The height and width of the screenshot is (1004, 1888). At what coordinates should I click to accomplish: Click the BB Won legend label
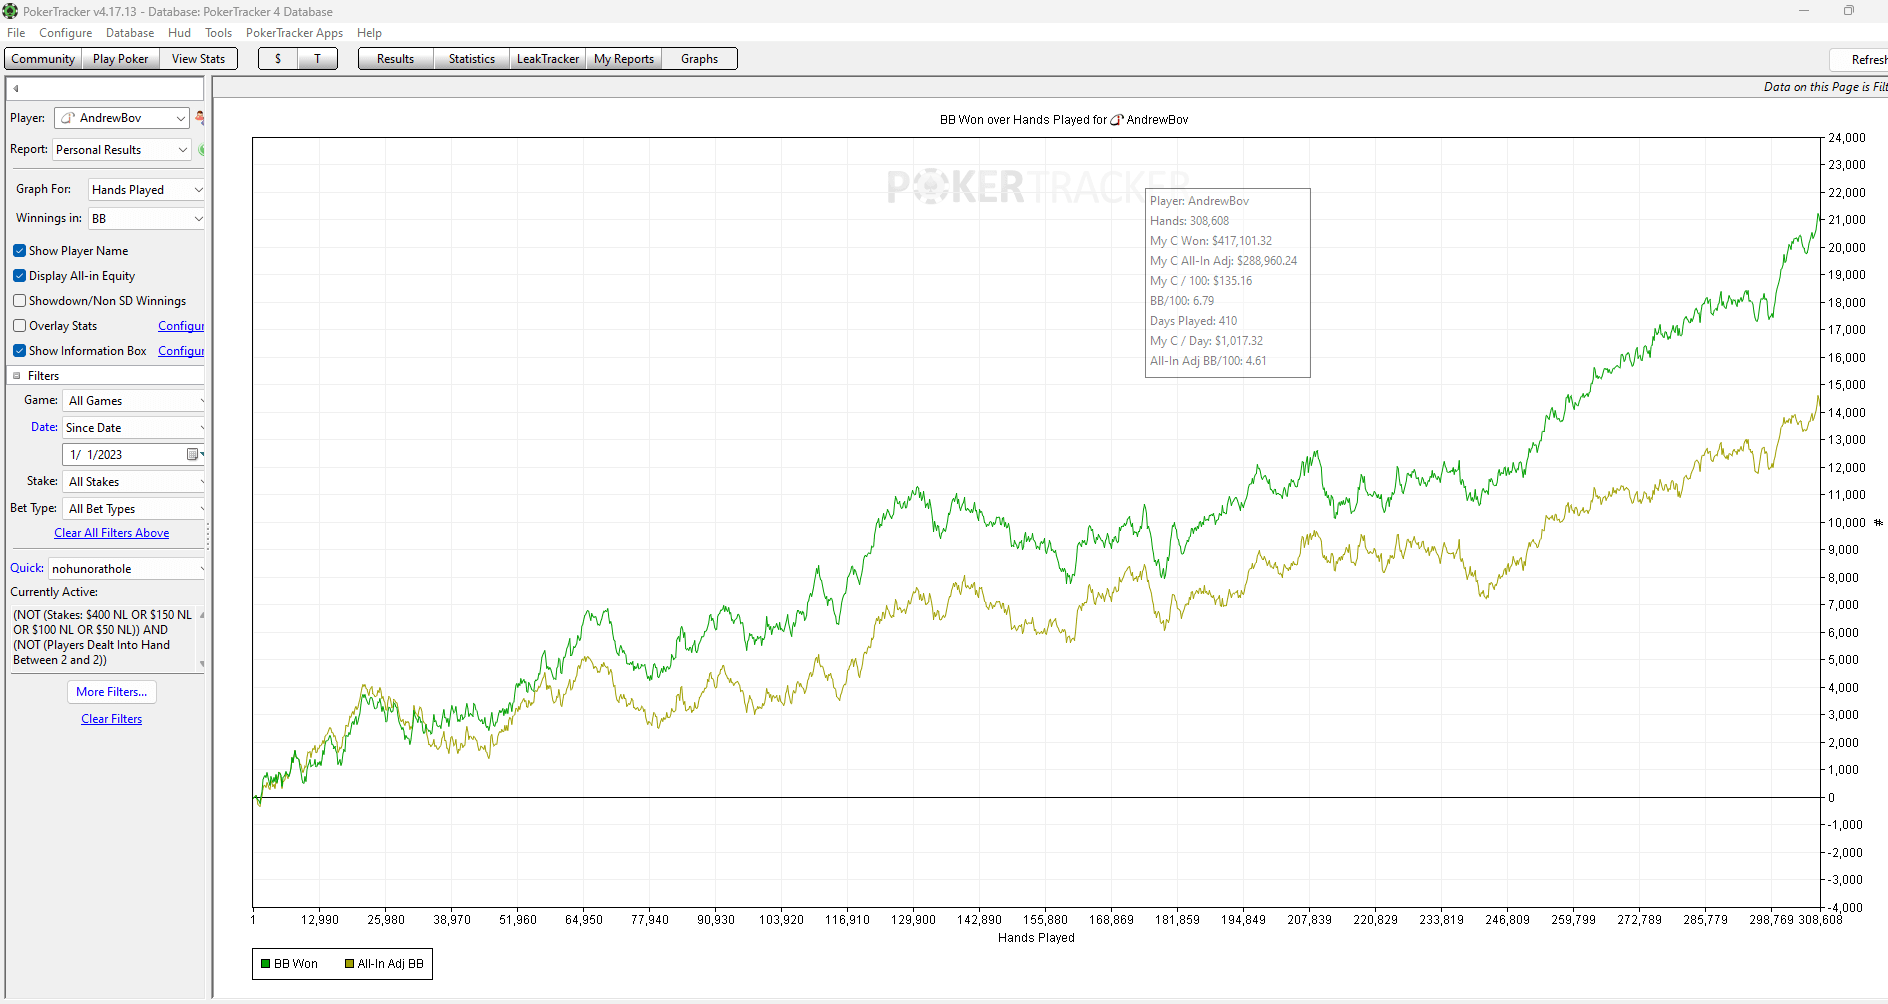click(296, 964)
